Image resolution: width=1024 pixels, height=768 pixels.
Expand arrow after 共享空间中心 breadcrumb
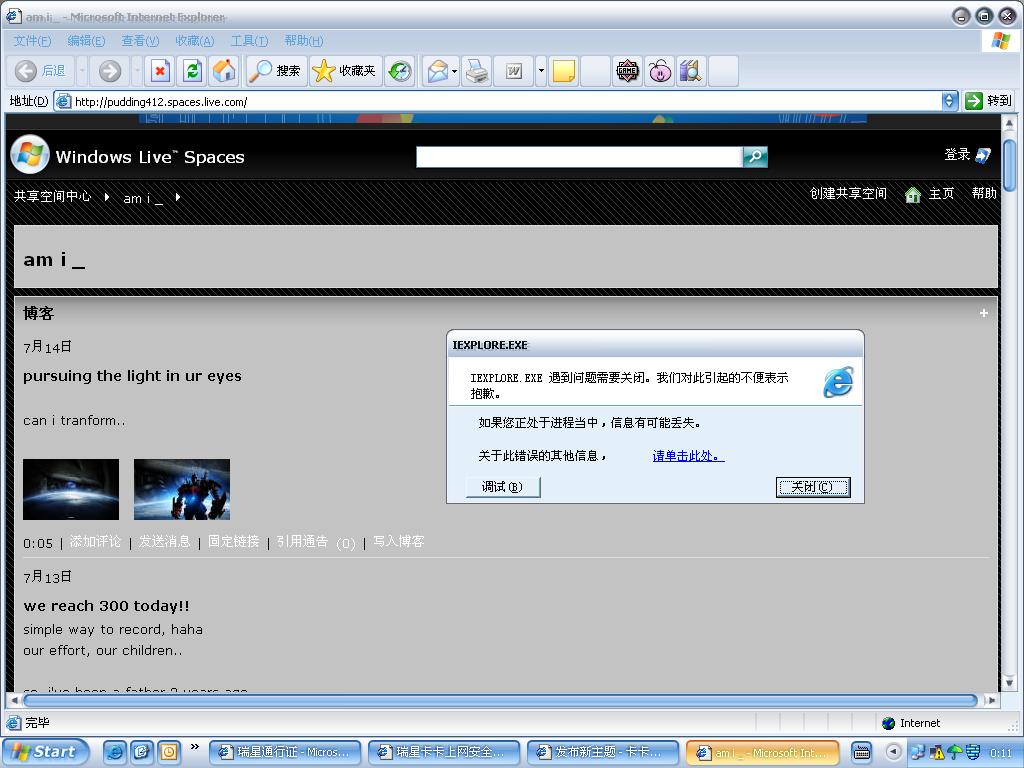pyautogui.click(x=107, y=197)
